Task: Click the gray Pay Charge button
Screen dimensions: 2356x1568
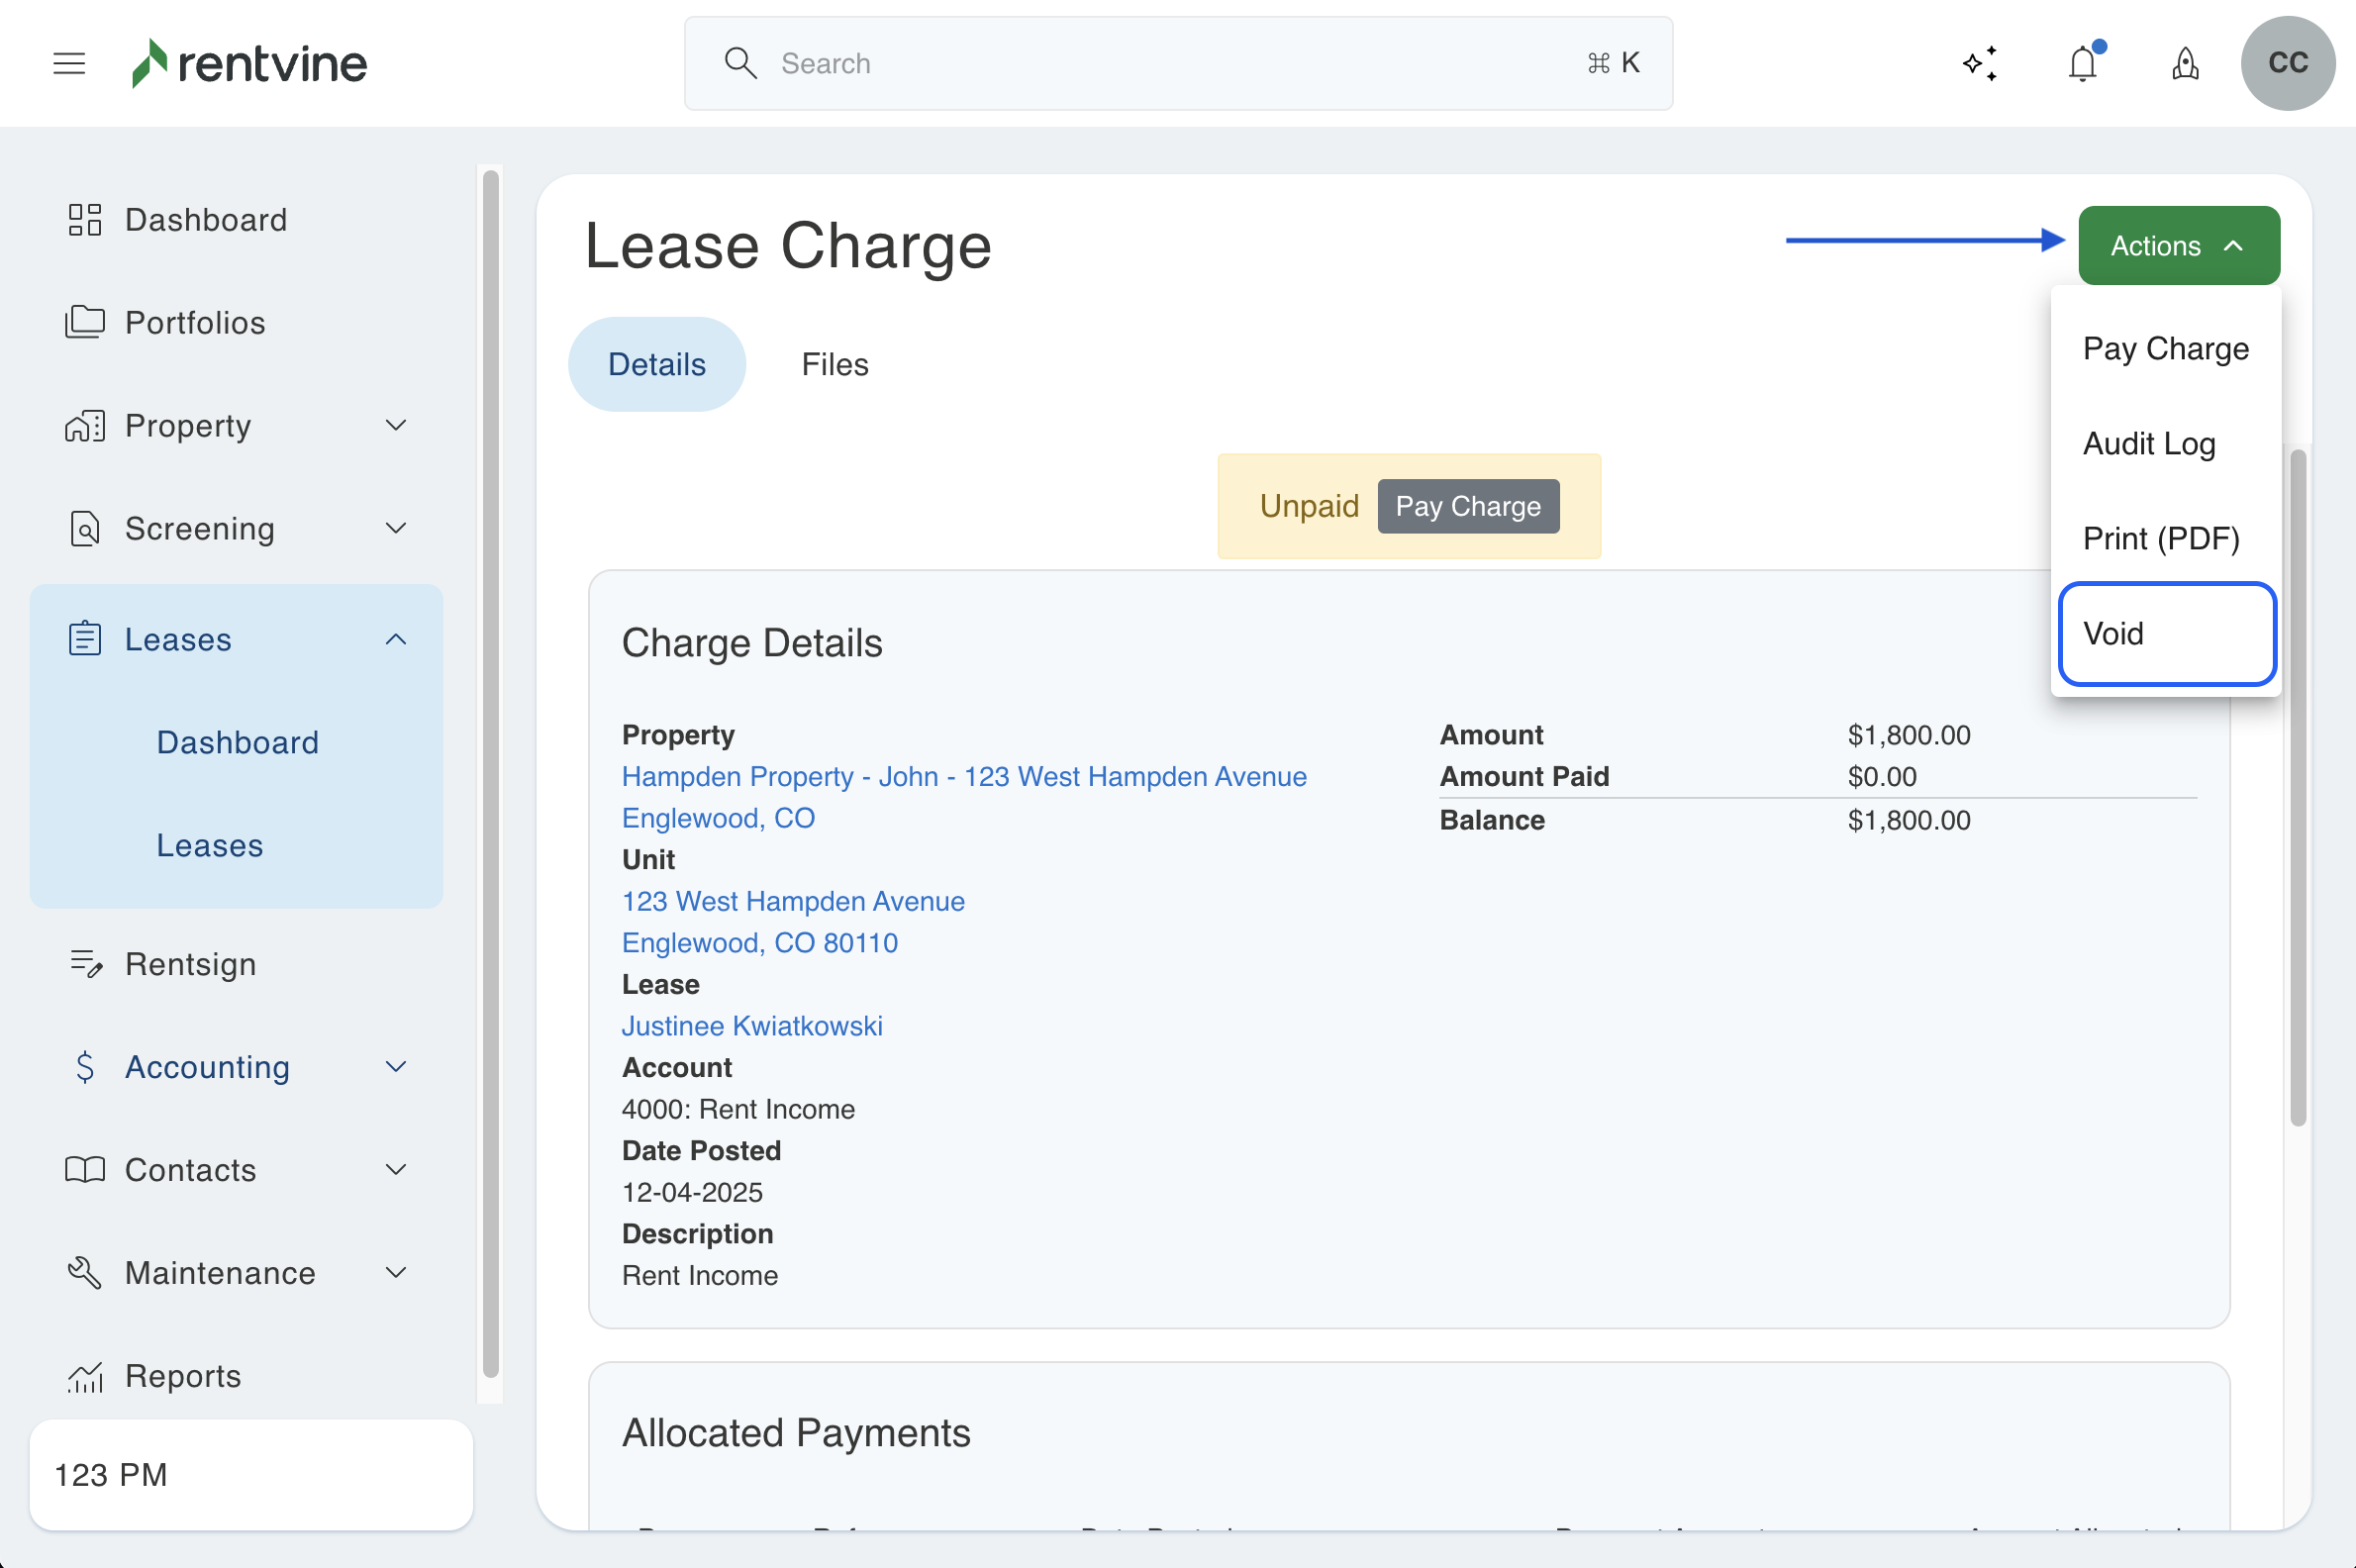Action: click(x=1467, y=507)
